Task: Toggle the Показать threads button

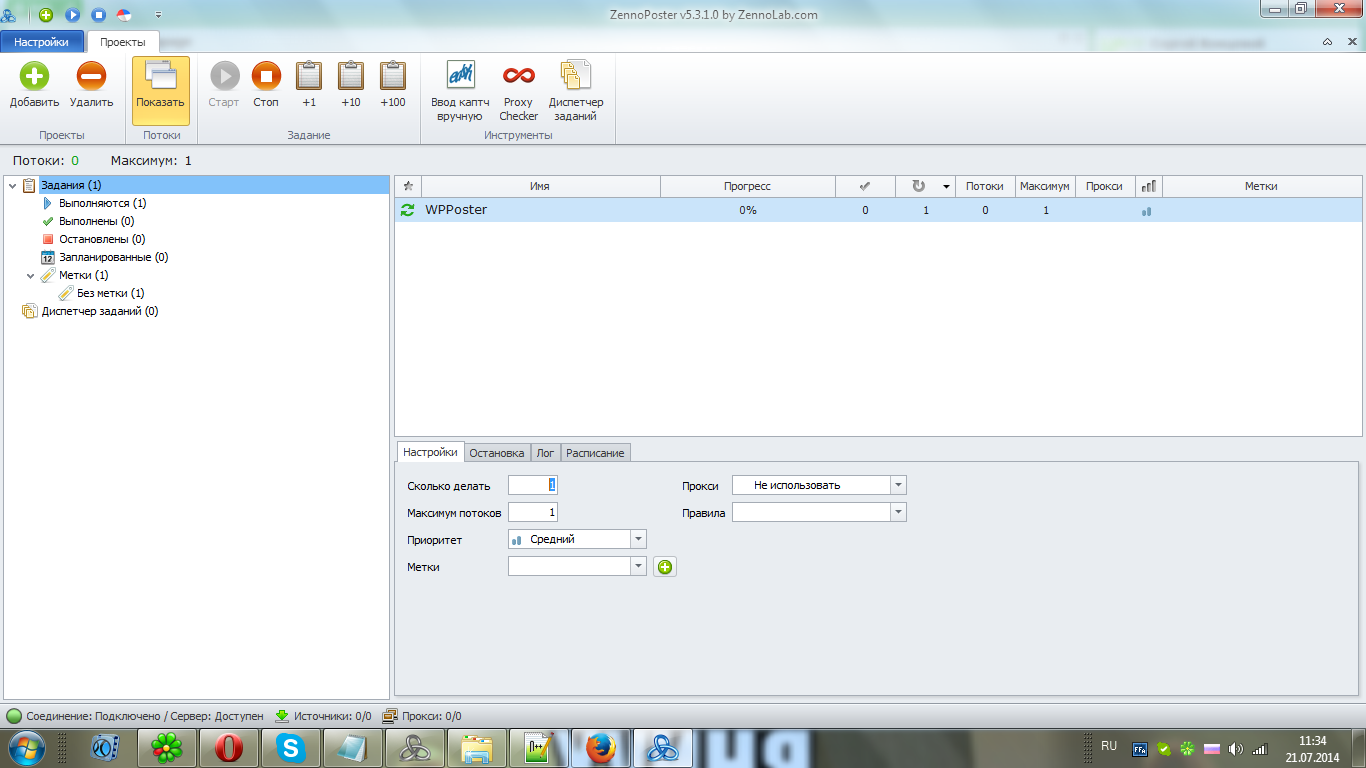Action: coord(161,90)
